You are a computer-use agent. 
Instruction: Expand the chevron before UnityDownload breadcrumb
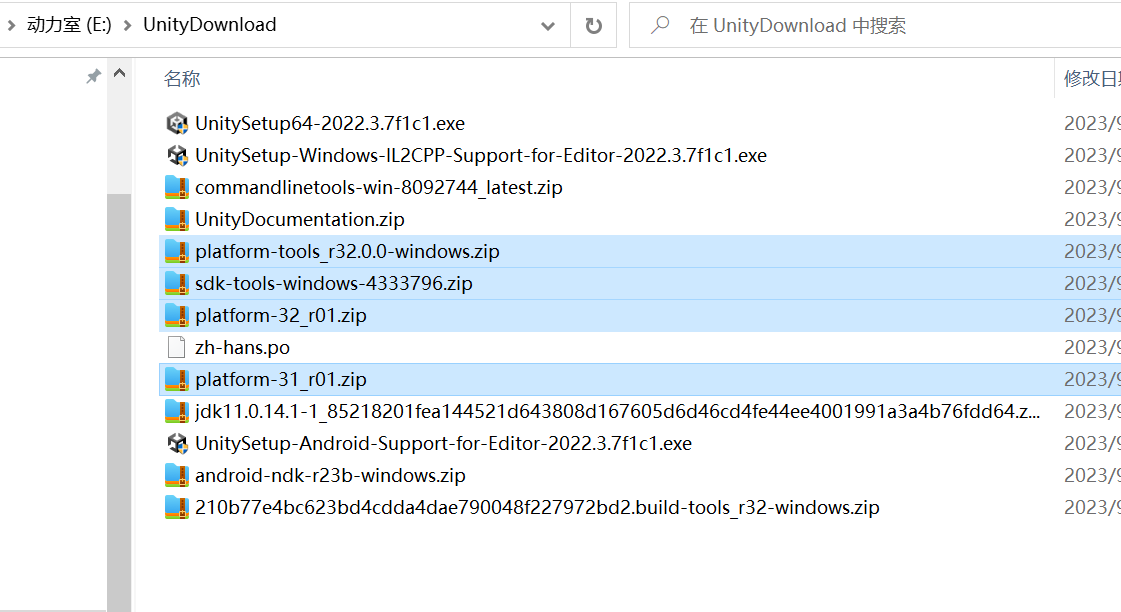[x=127, y=26]
